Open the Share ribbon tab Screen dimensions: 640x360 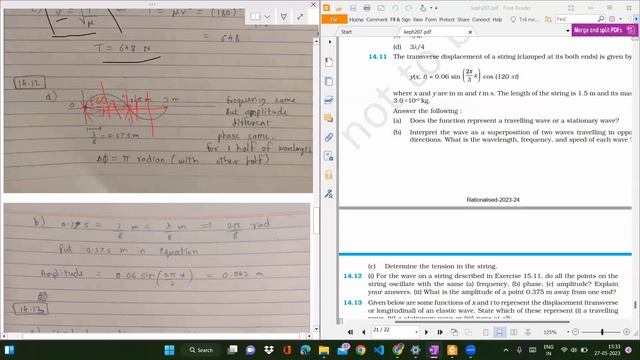463,19
